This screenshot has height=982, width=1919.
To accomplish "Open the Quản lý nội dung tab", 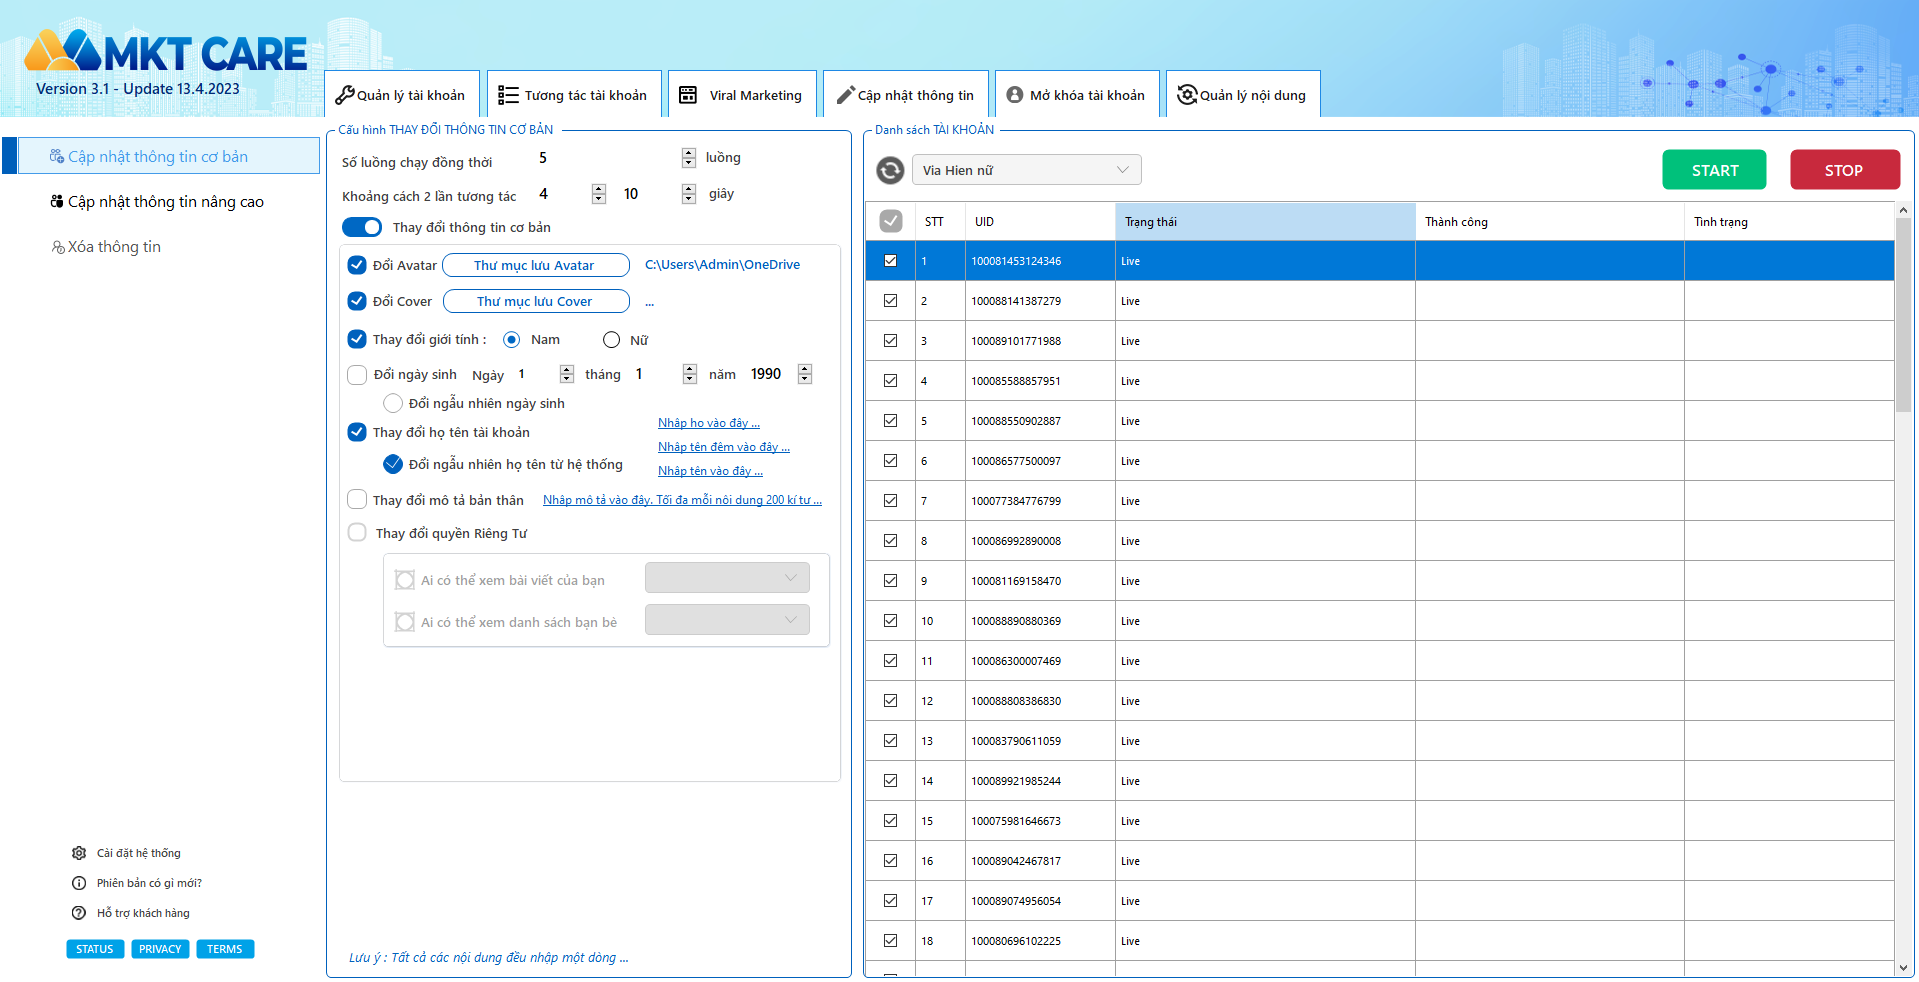I will click(1243, 95).
